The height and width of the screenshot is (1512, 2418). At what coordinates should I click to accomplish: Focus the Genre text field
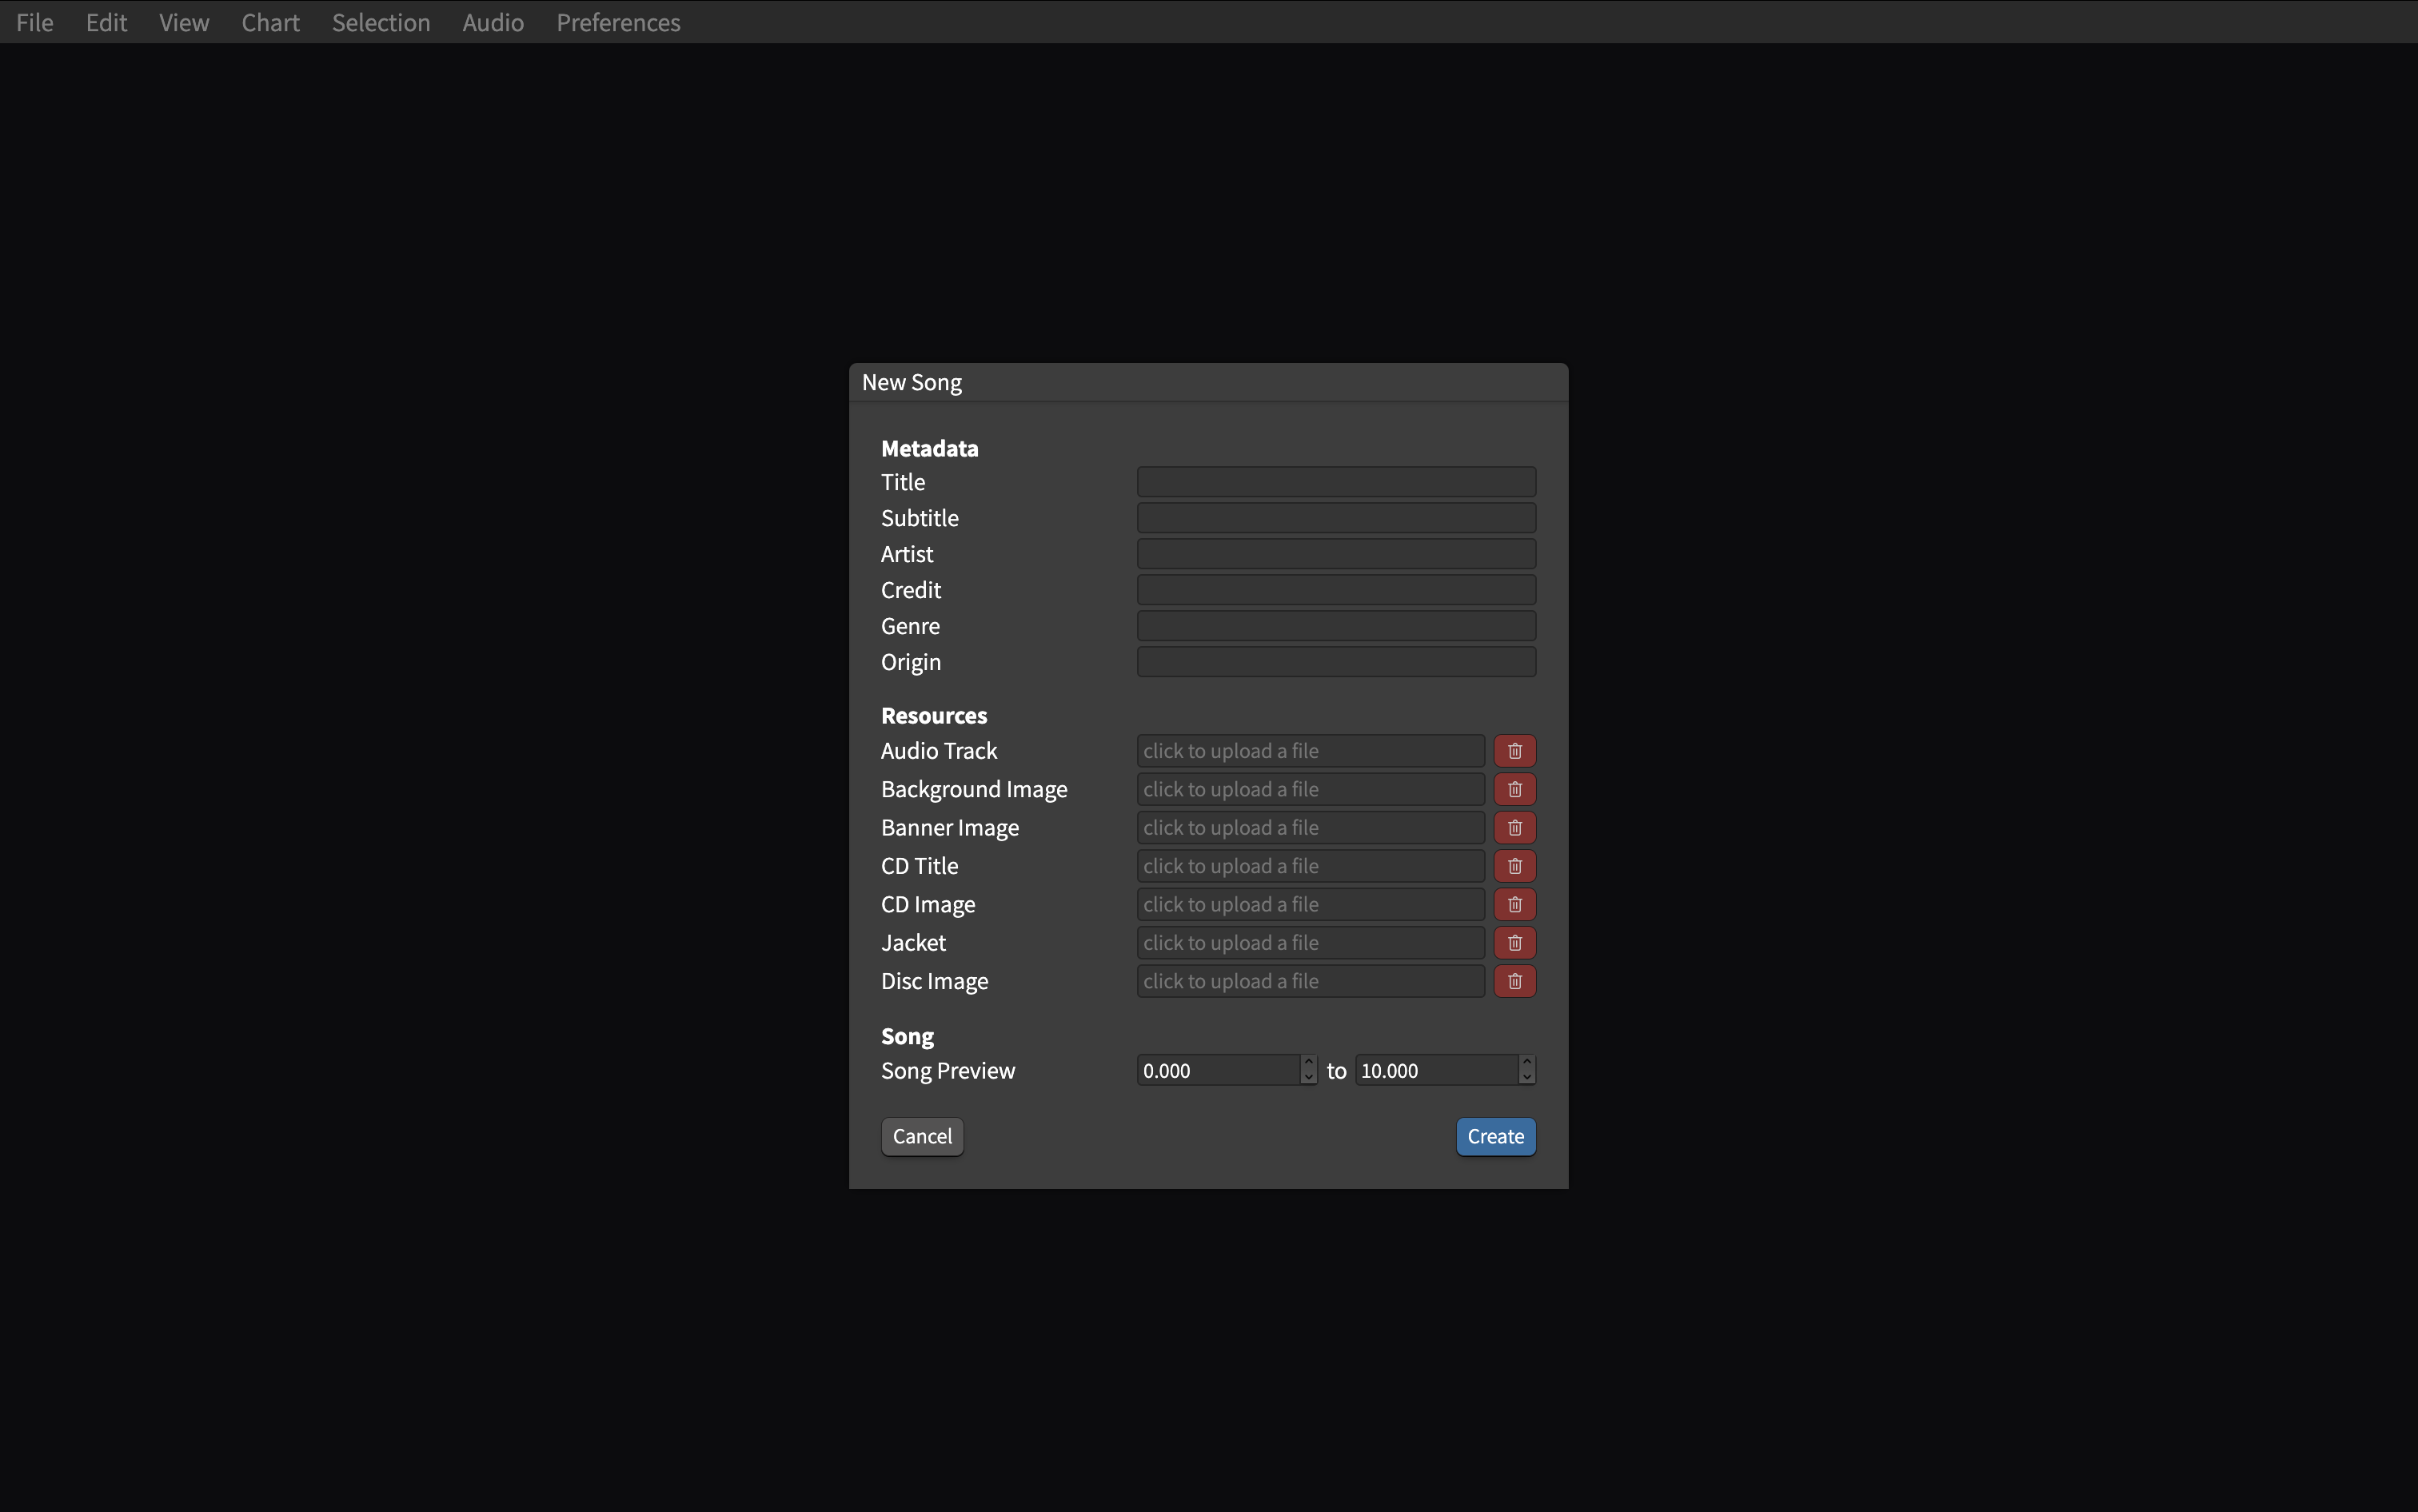point(1336,626)
